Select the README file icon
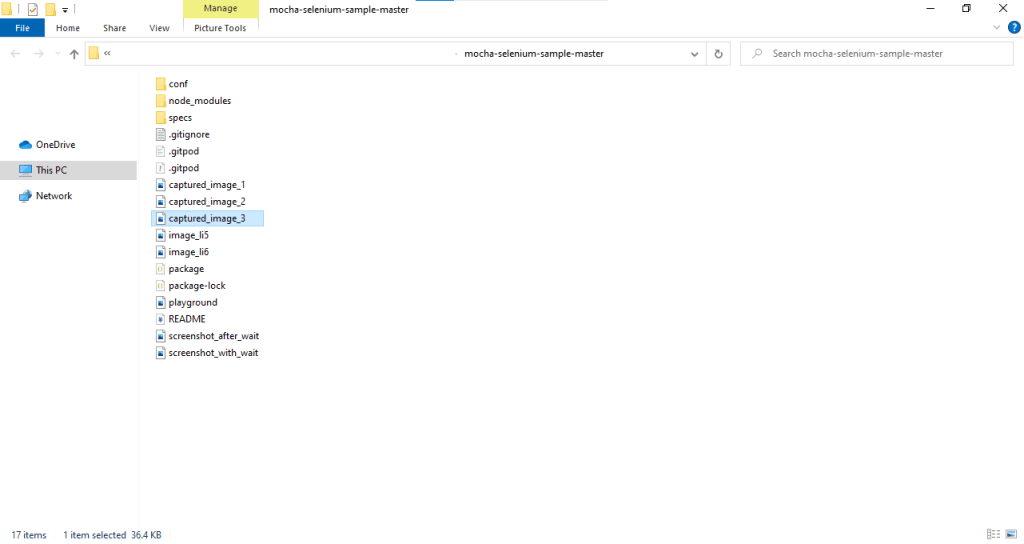1024x544 pixels. click(x=161, y=319)
